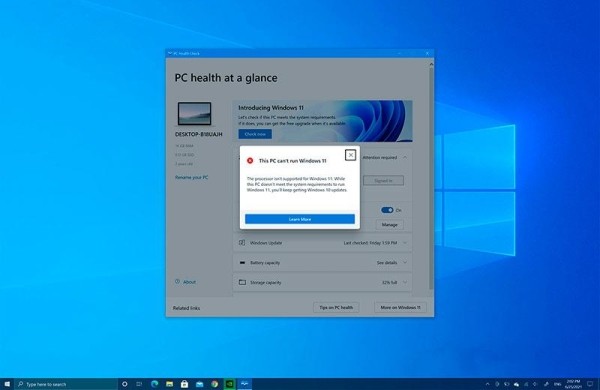The width and height of the screenshot is (600, 390).
Task: Click the About info icon
Action: click(x=177, y=282)
